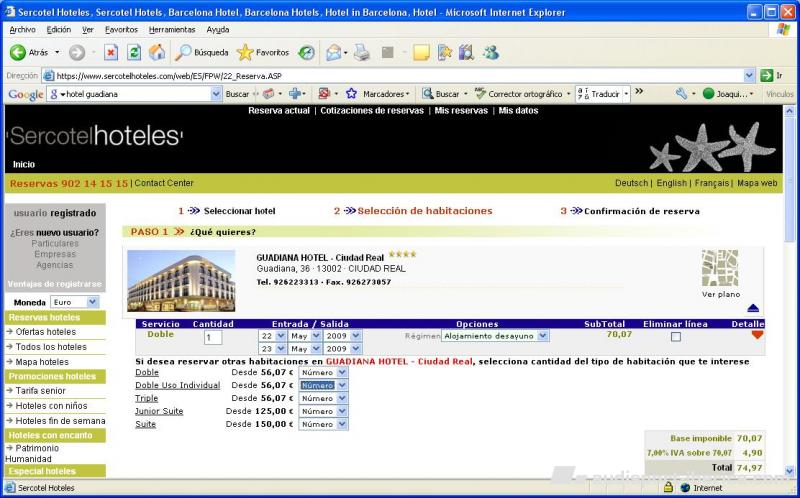Click the Print icon in toolbar
The width and height of the screenshot is (800, 498).
point(361,52)
